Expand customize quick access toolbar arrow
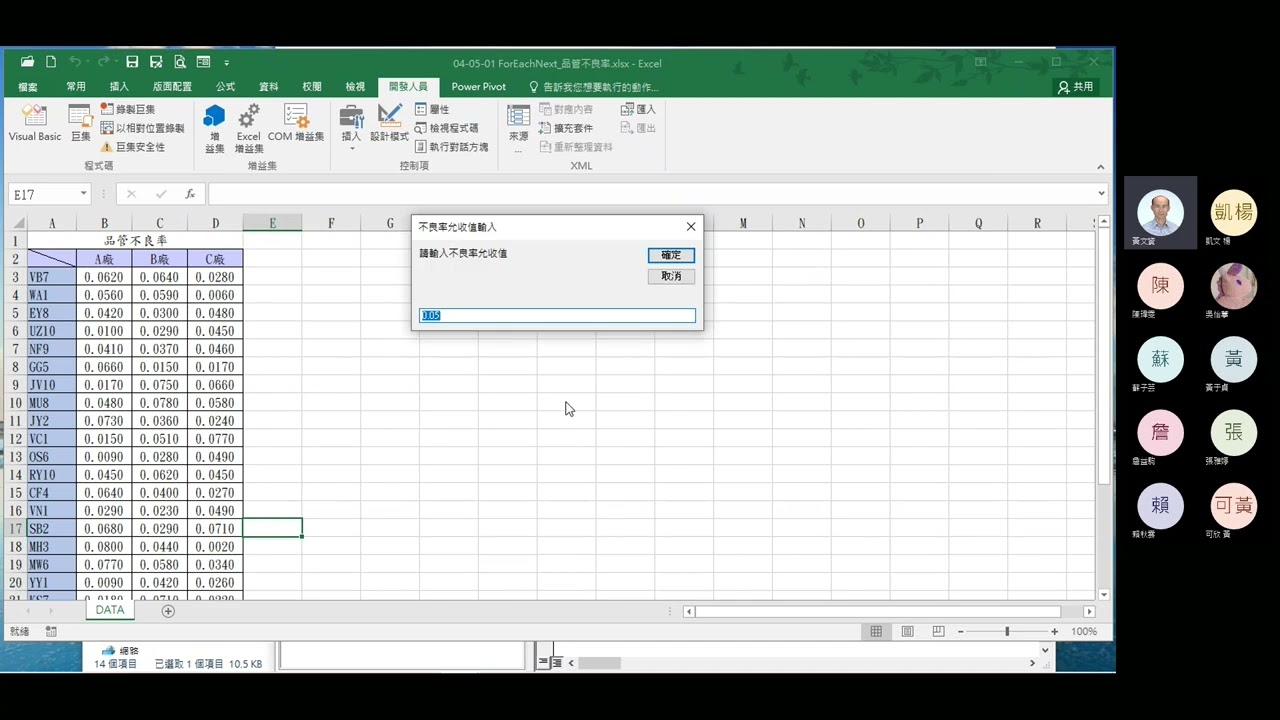1280x720 pixels. click(x=227, y=63)
